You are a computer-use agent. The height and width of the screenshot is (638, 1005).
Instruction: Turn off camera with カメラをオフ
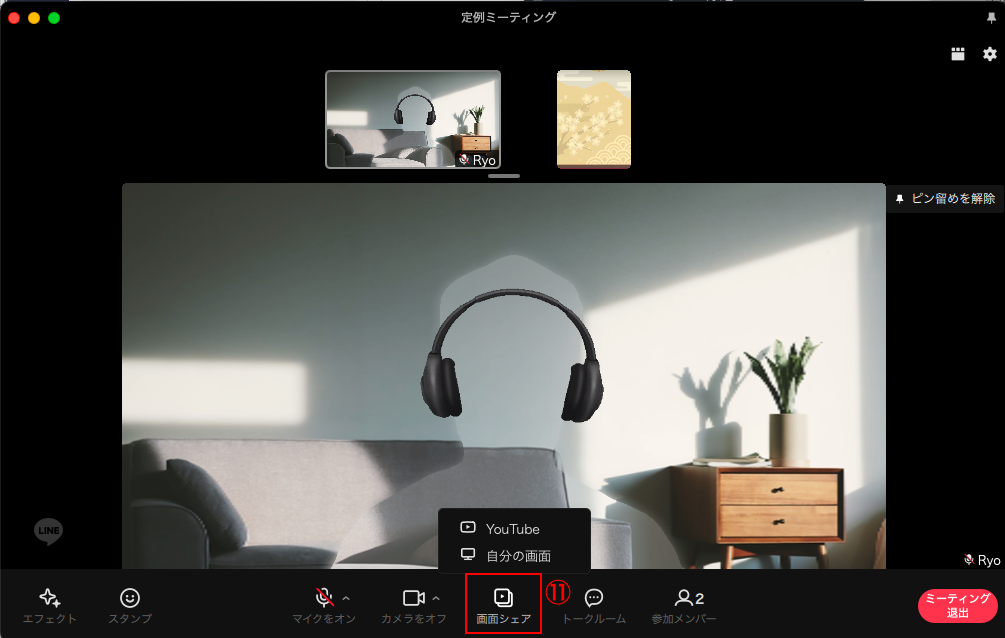[x=413, y=604]
